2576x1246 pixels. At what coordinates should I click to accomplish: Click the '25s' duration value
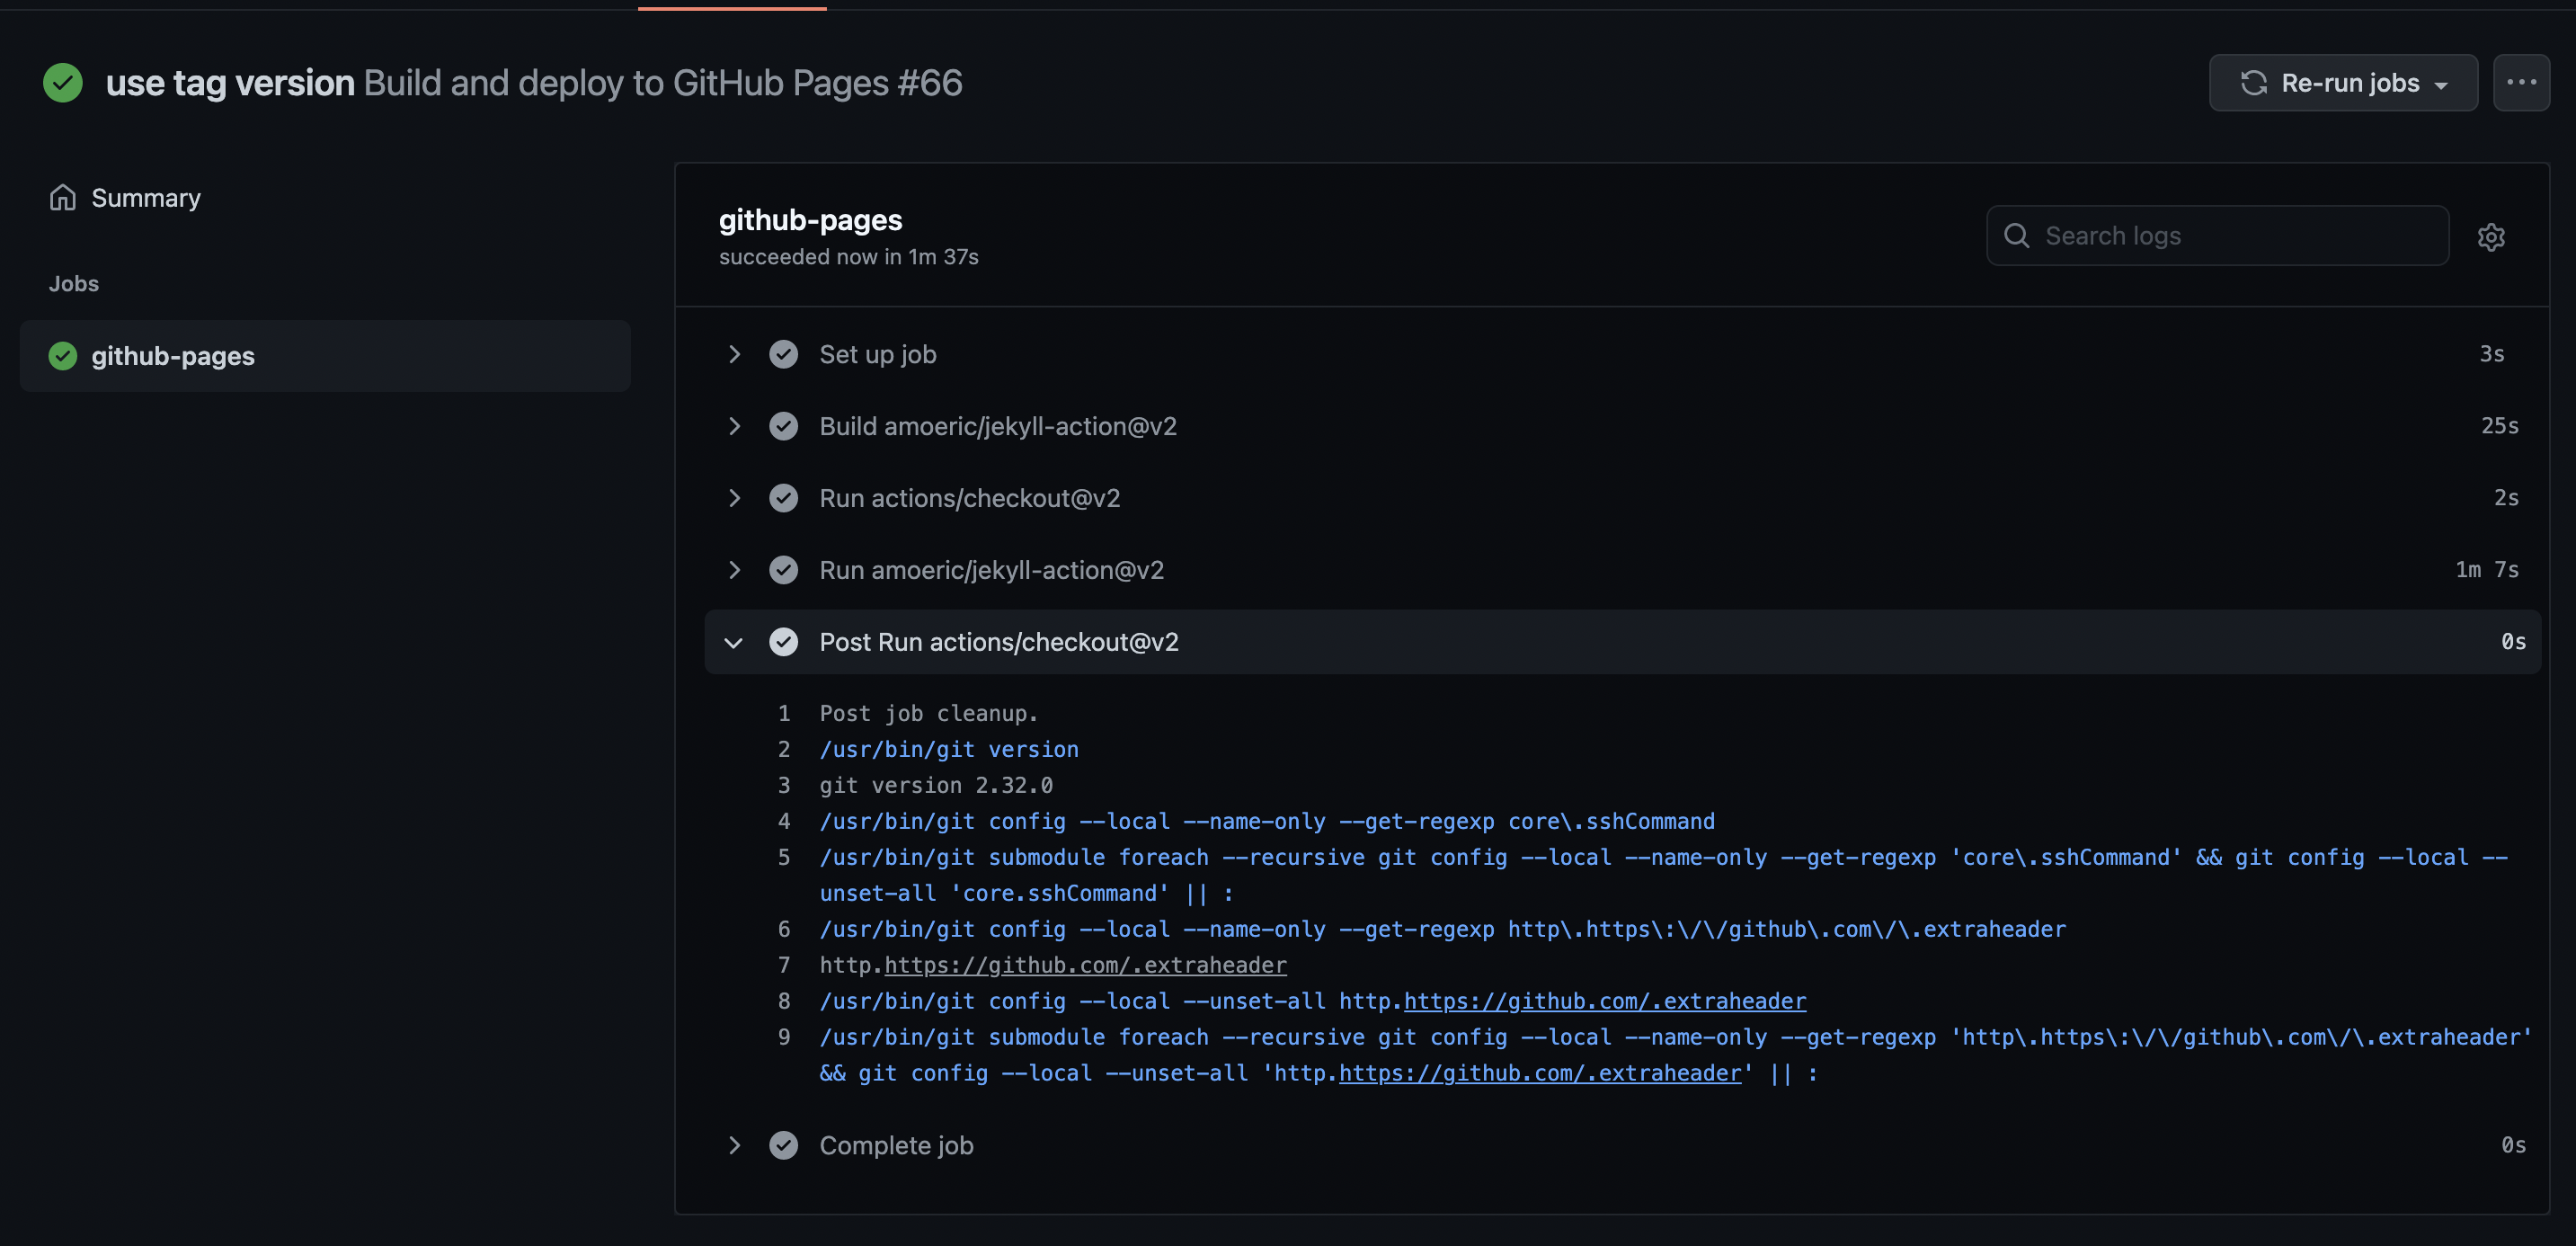[x=2500, y=426]
